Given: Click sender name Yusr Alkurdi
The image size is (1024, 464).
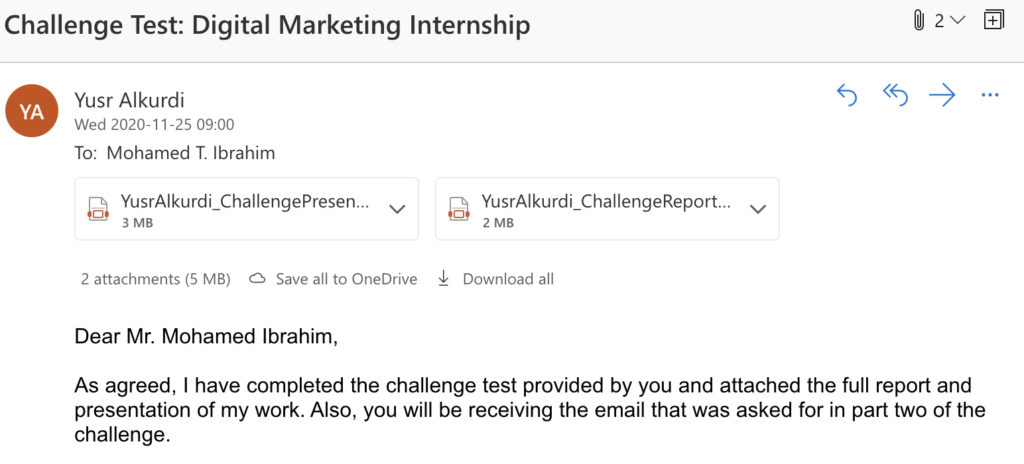Looking at the screenshot, I should tap(129, 100).
